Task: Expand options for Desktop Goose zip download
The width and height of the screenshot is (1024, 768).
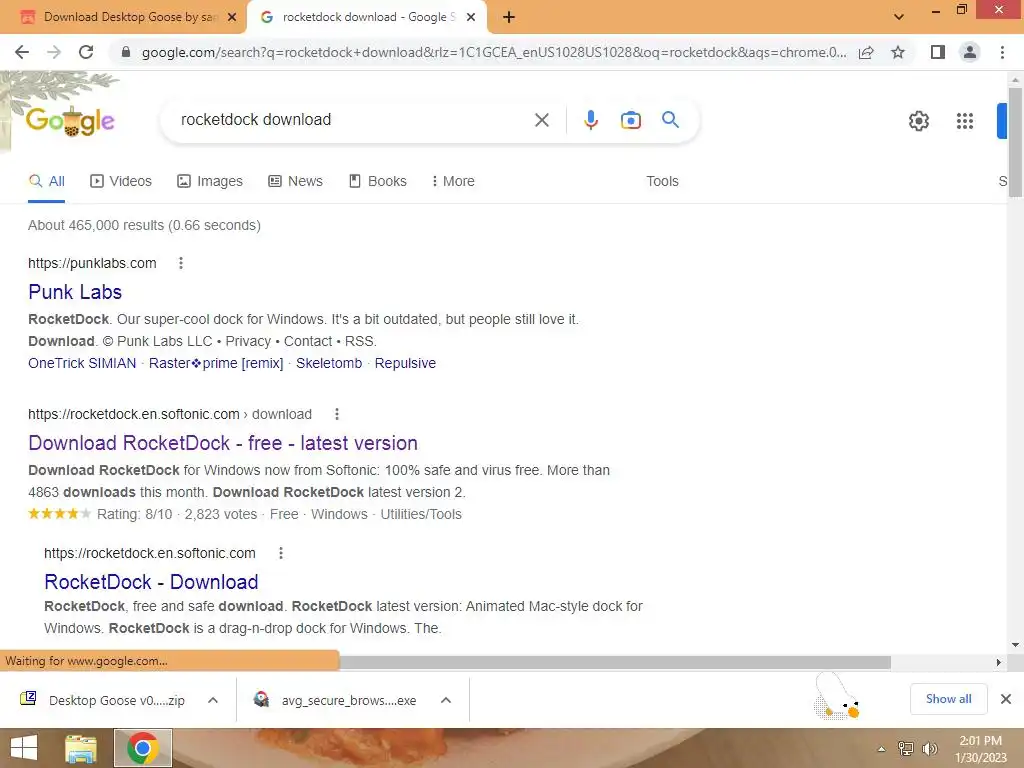Action: tap(213, 700)
